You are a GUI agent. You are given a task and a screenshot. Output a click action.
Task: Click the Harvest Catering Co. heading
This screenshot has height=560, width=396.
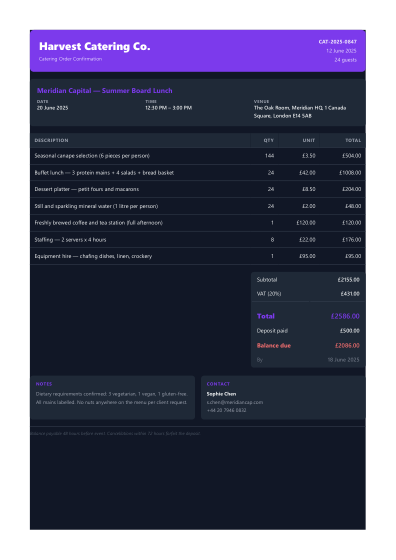(95, 46)
